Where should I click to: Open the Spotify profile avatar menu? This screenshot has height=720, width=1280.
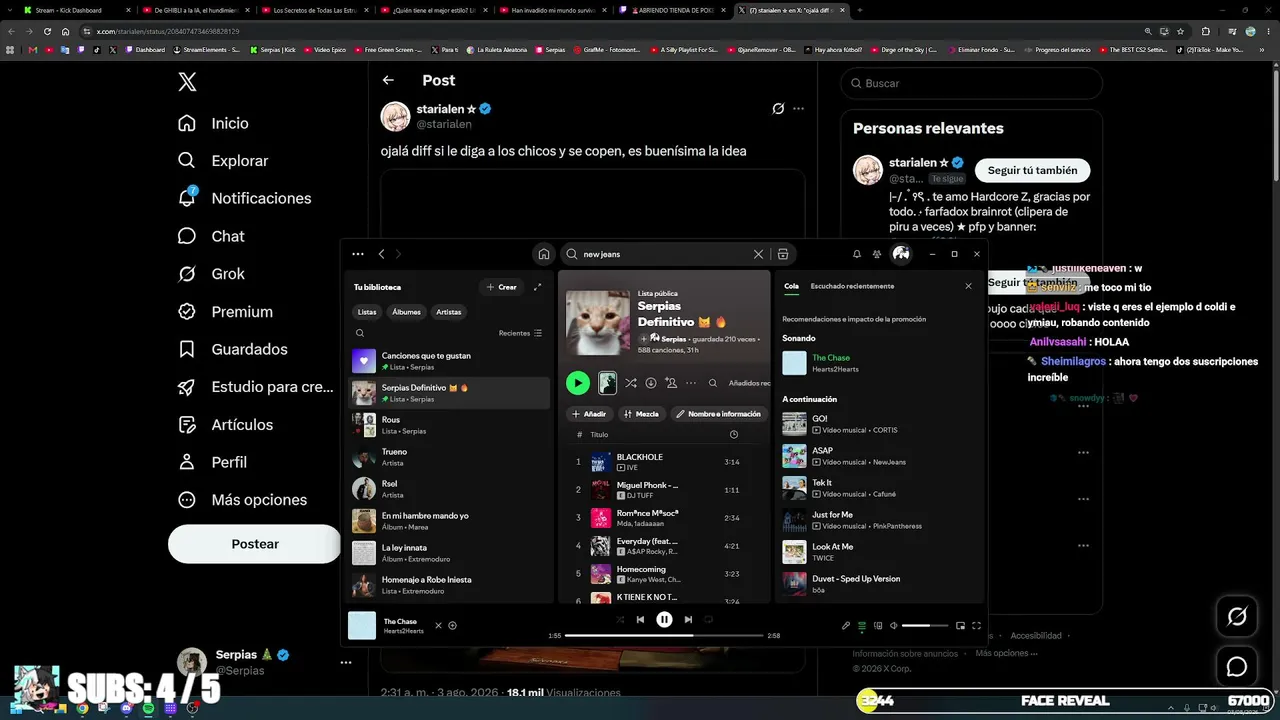(x=901, y=254)
